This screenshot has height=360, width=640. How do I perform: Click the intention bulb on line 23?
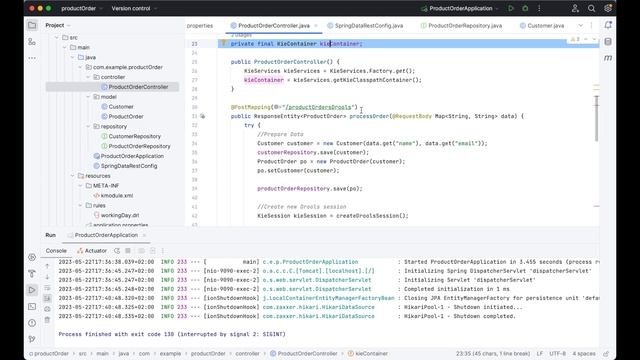click(x=223, y=43)
